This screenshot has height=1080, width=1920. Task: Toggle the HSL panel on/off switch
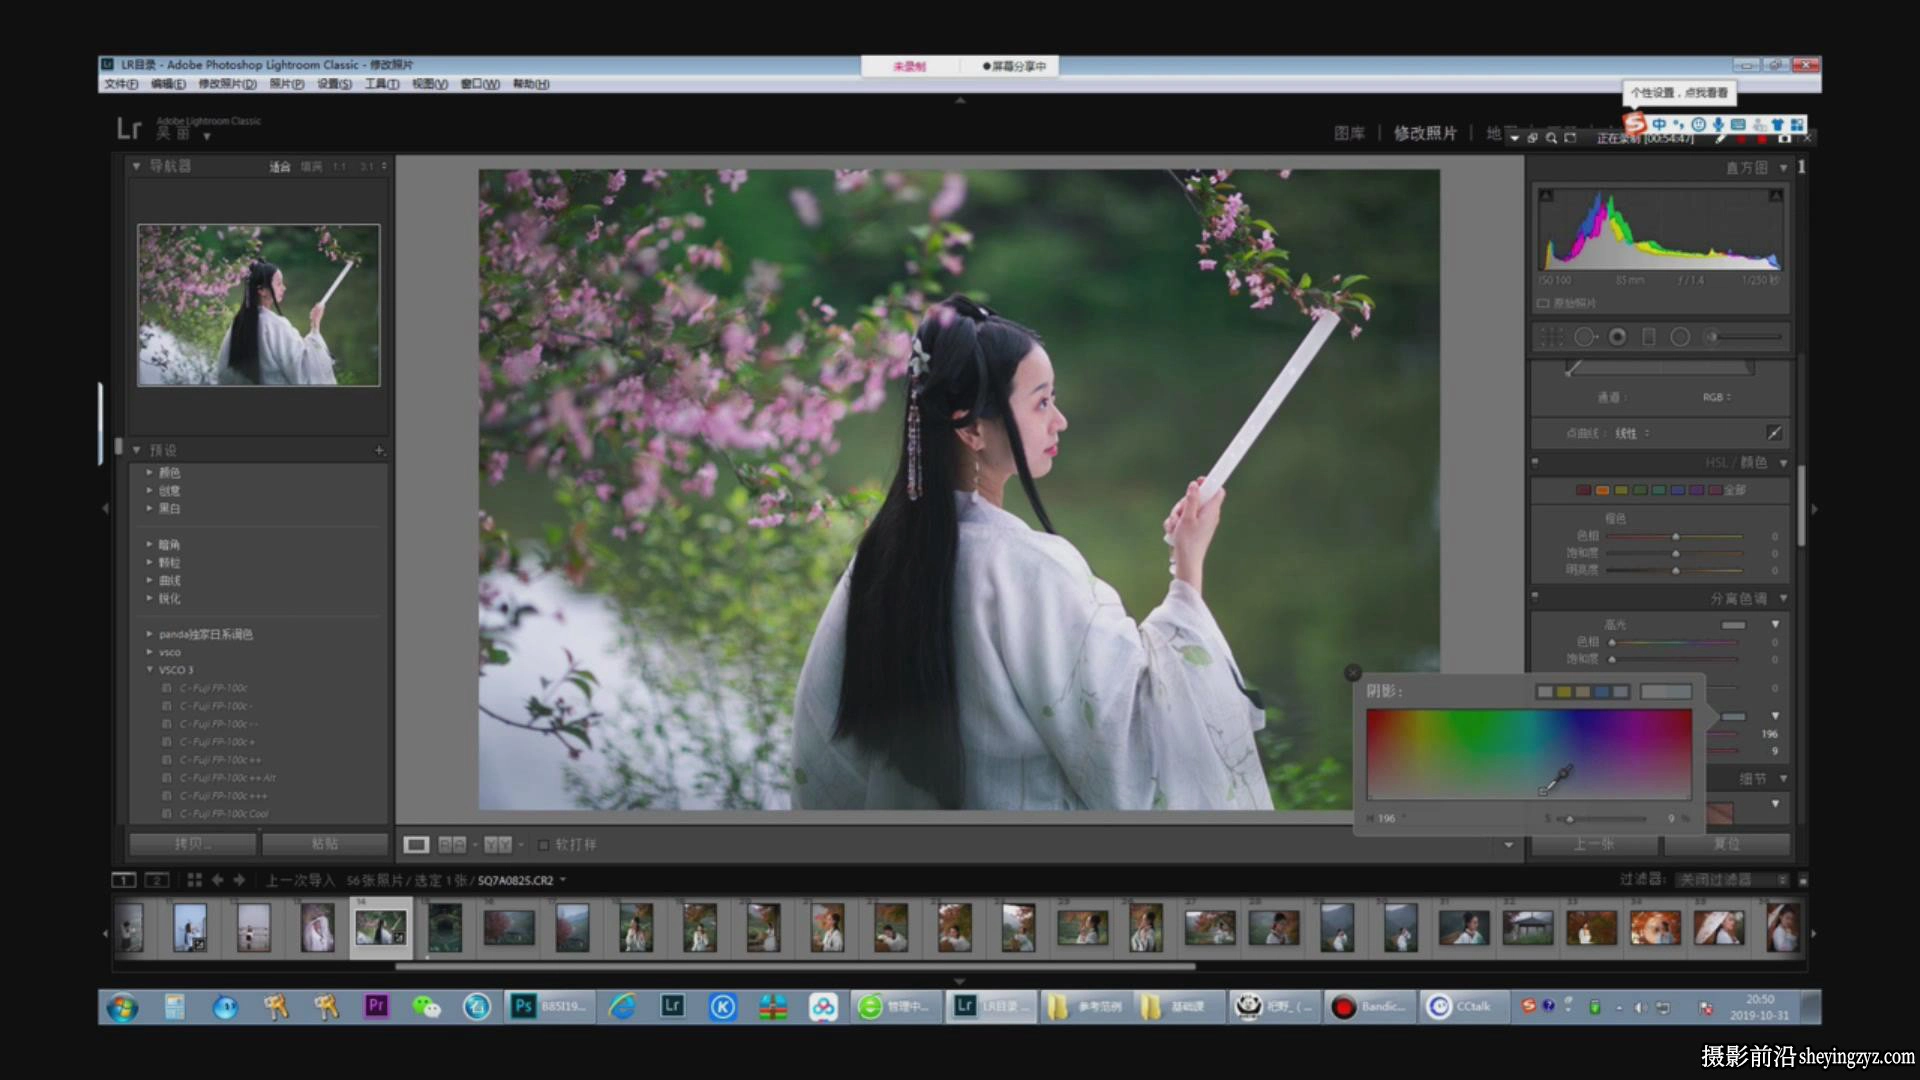1535,463
